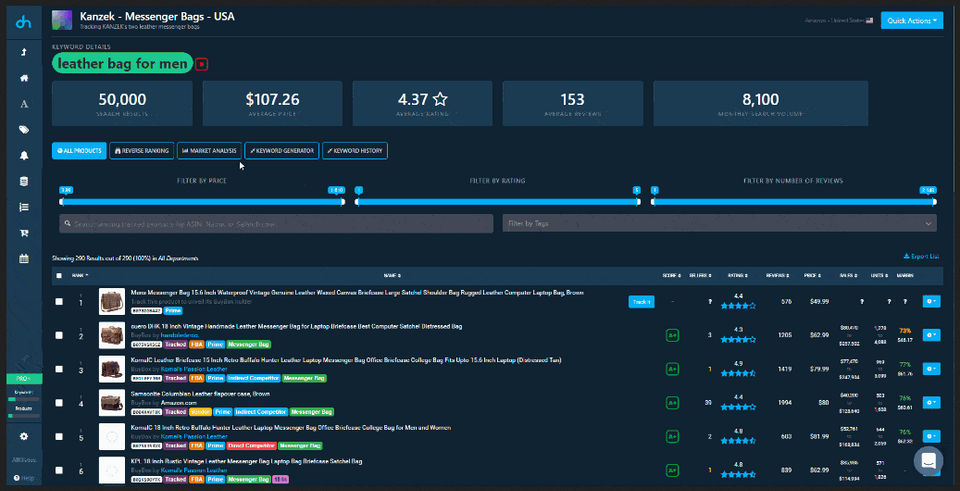This screenshot has height=491, width=960.
Task: Open the Quick Actions dropdown
Action: tap(911, 20)
